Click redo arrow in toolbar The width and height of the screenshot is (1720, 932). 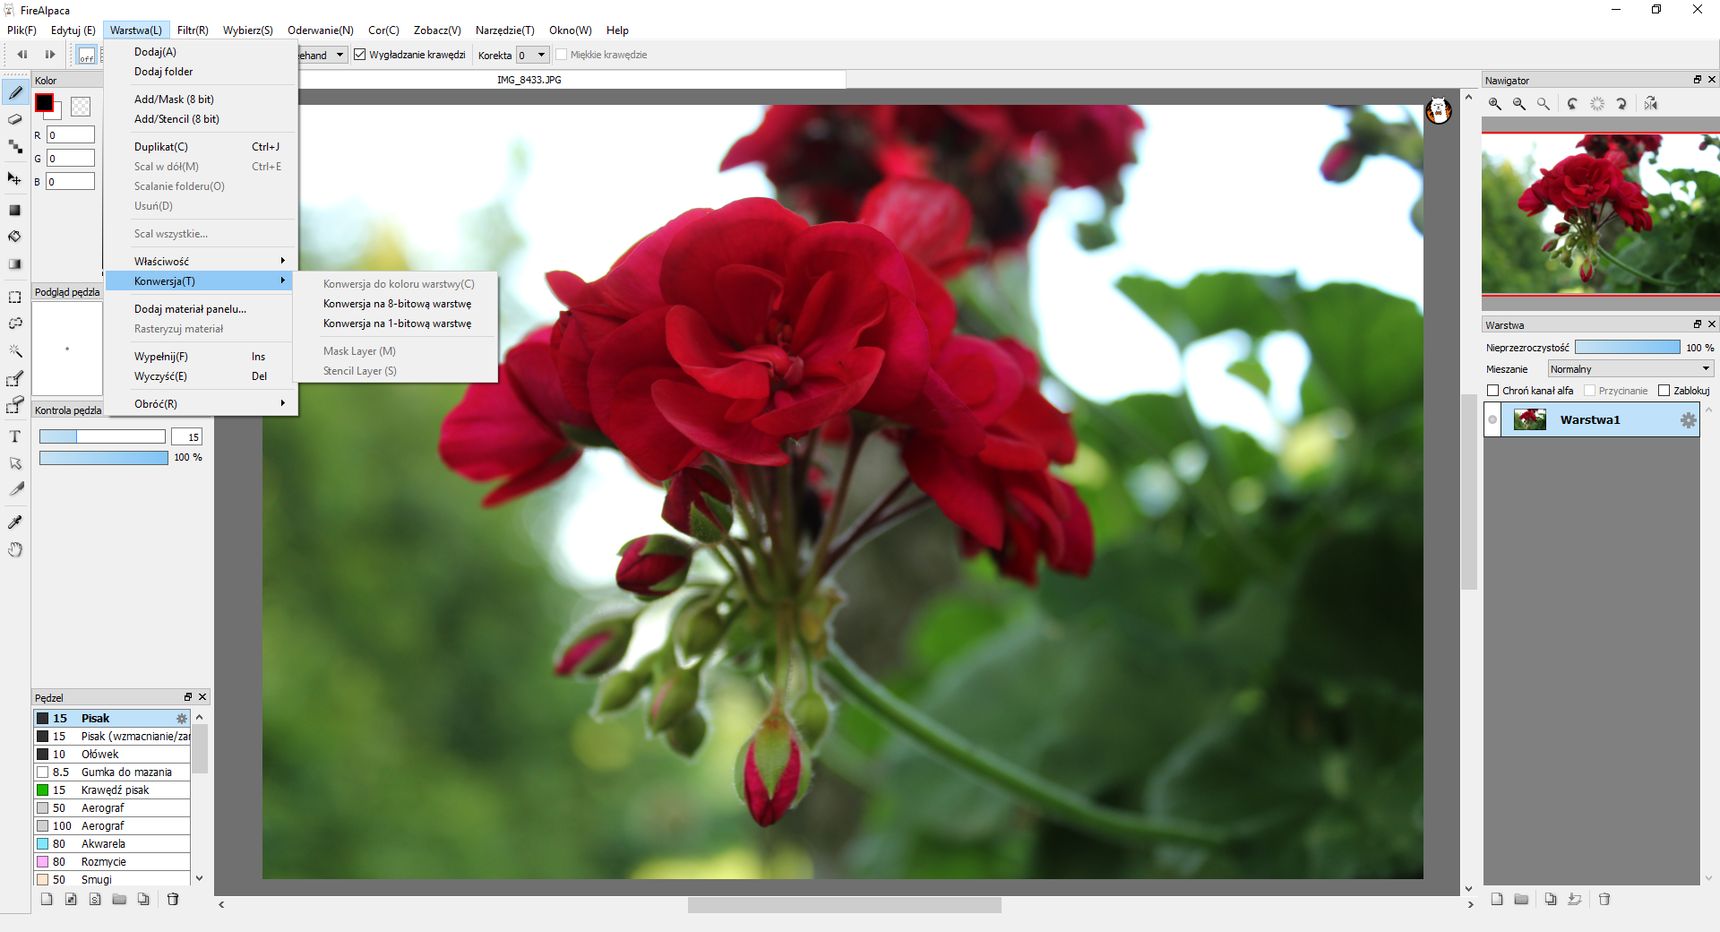[x=50, y=55]
